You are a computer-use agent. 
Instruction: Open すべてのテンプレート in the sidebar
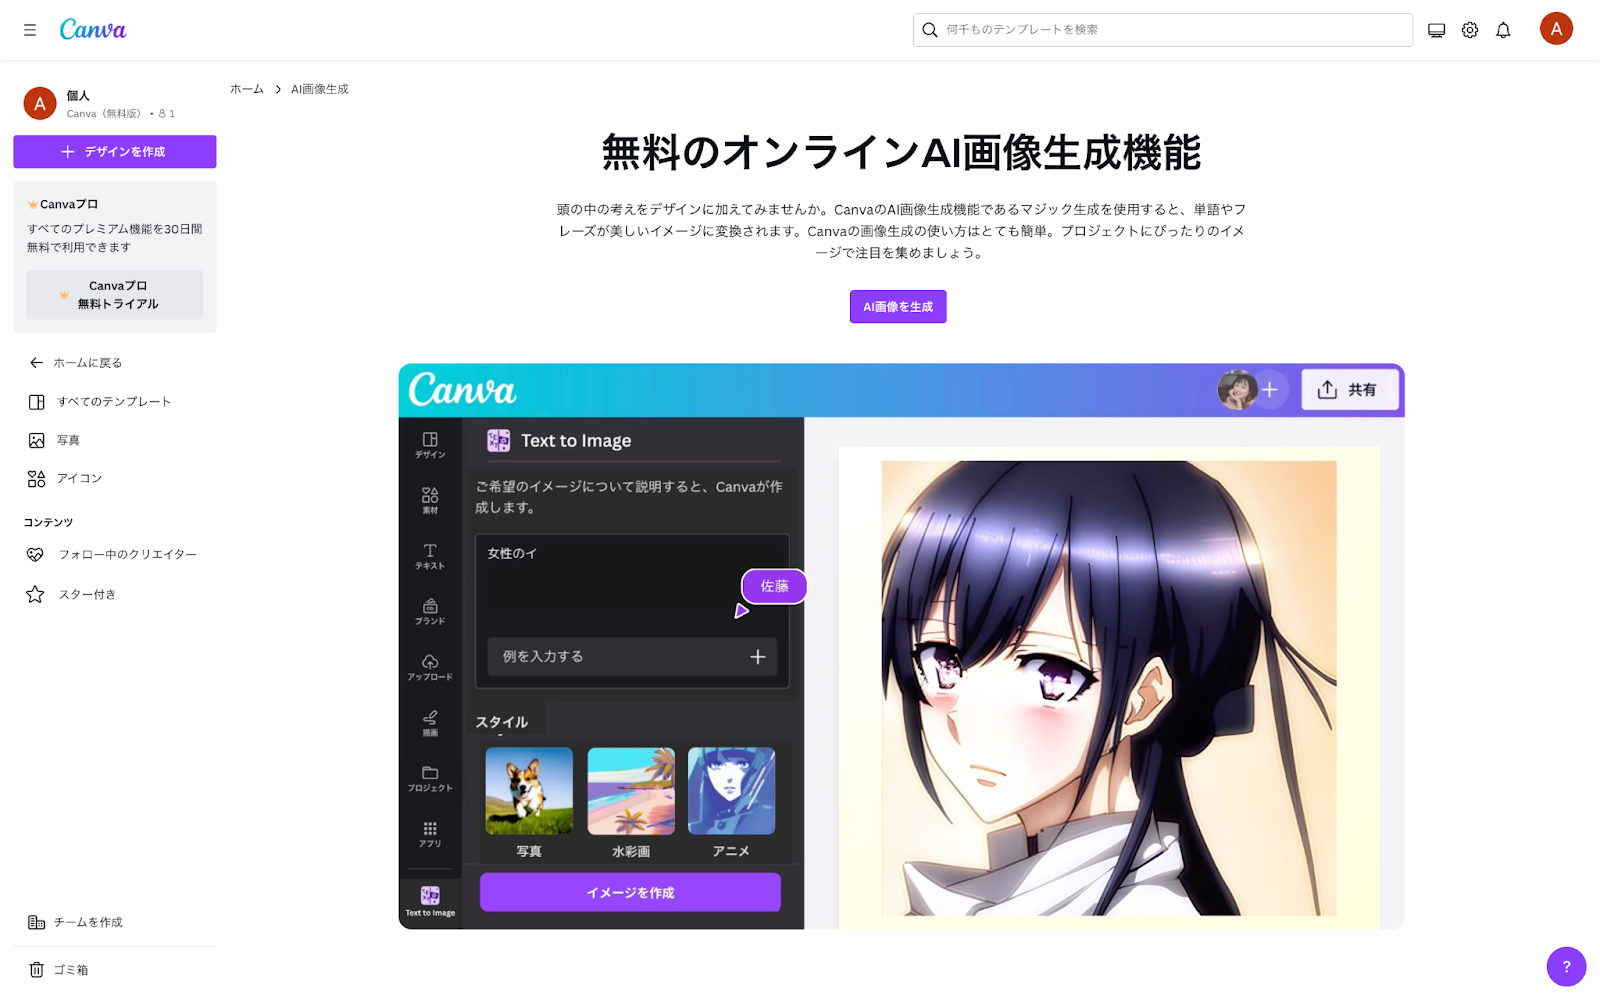coord(114,402)
